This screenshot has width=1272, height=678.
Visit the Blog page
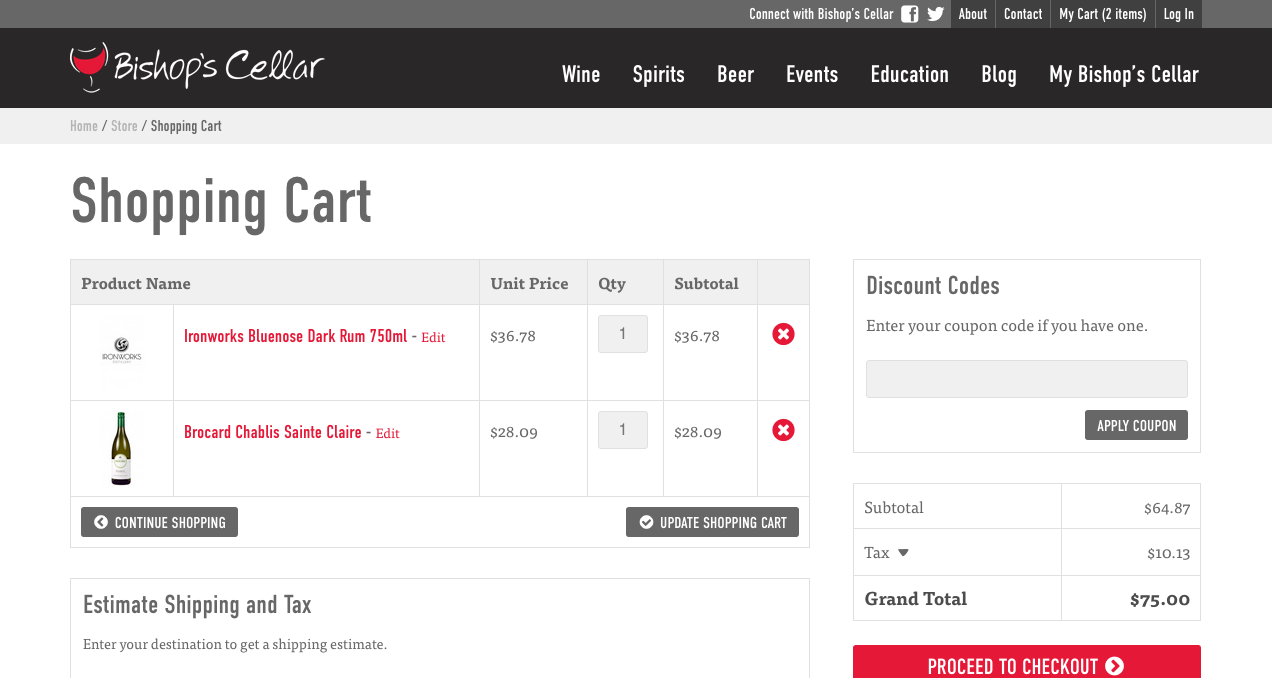(999, 74)
